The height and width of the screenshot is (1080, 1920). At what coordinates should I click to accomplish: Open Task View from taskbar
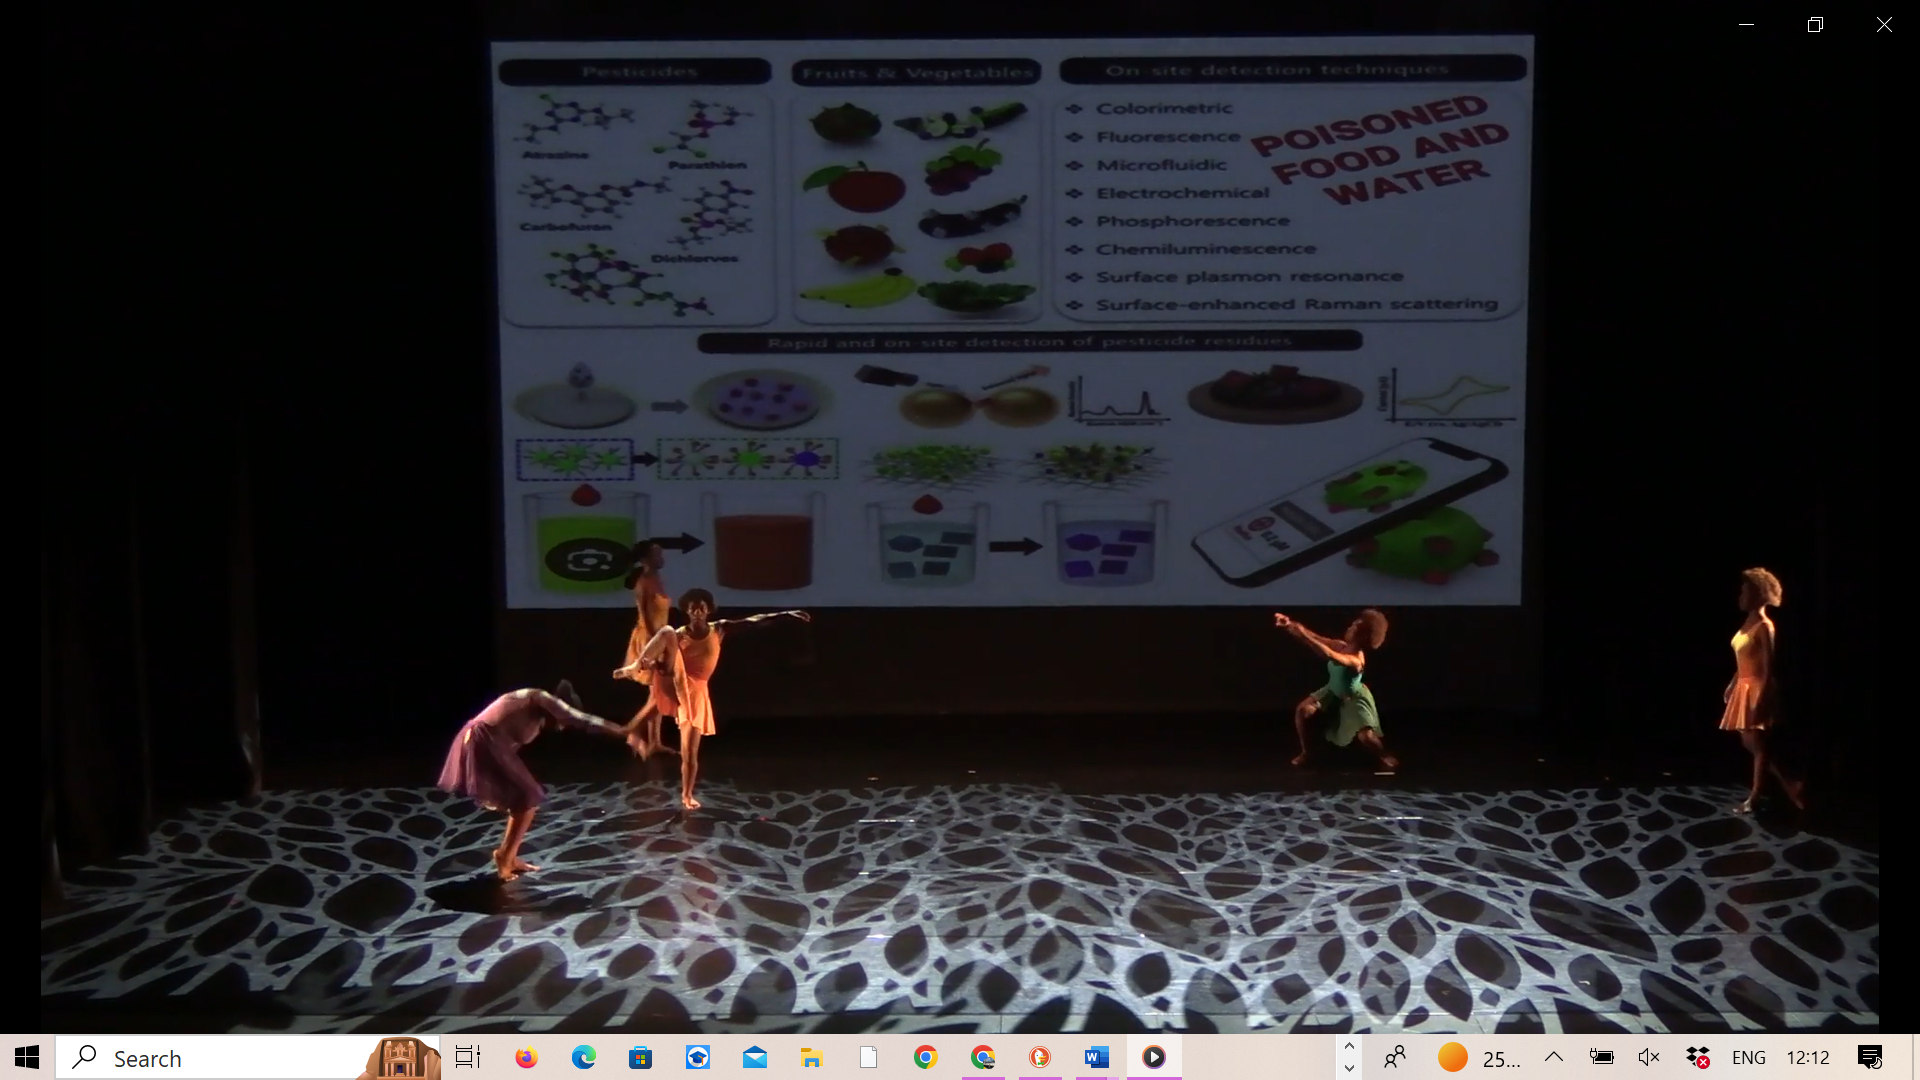467,1057
